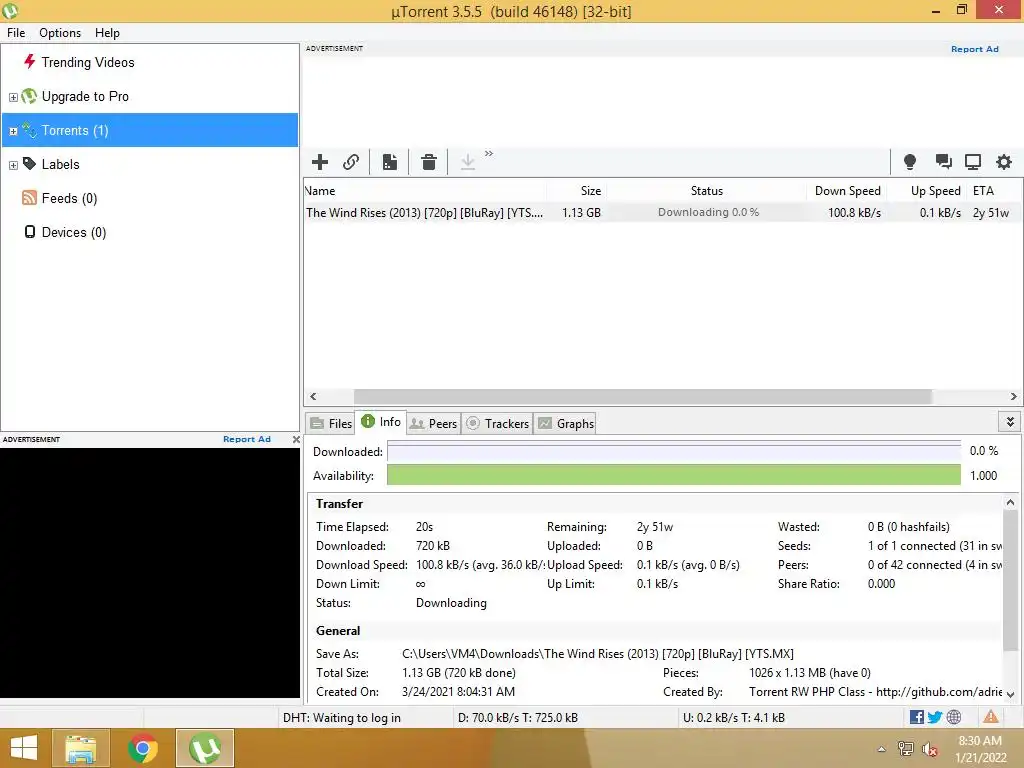This screenshot has height=768, width=1024.
Task: Click the U: 0.2 kB/s upload status
Action: [734, 718]
